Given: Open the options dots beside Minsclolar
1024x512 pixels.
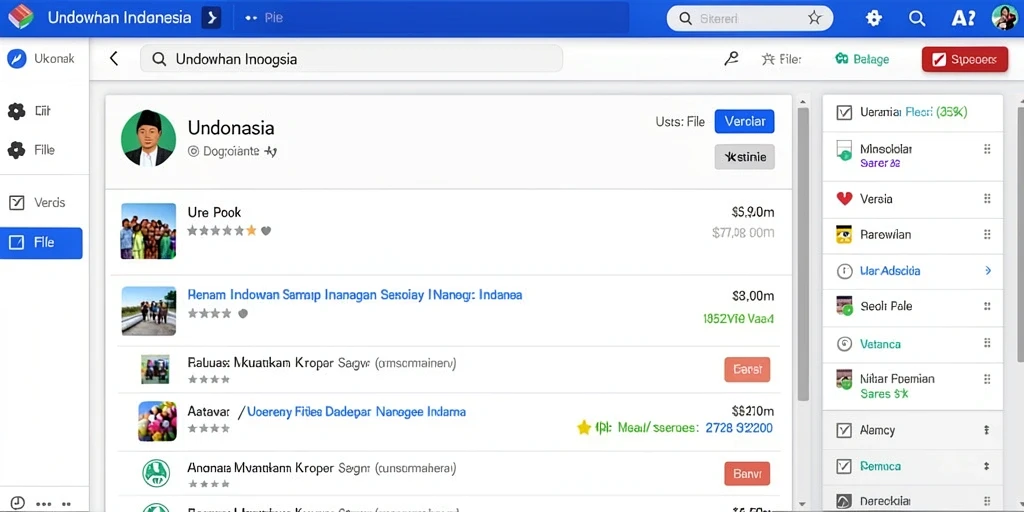Looking at the screenshot, I should (987, 149).
